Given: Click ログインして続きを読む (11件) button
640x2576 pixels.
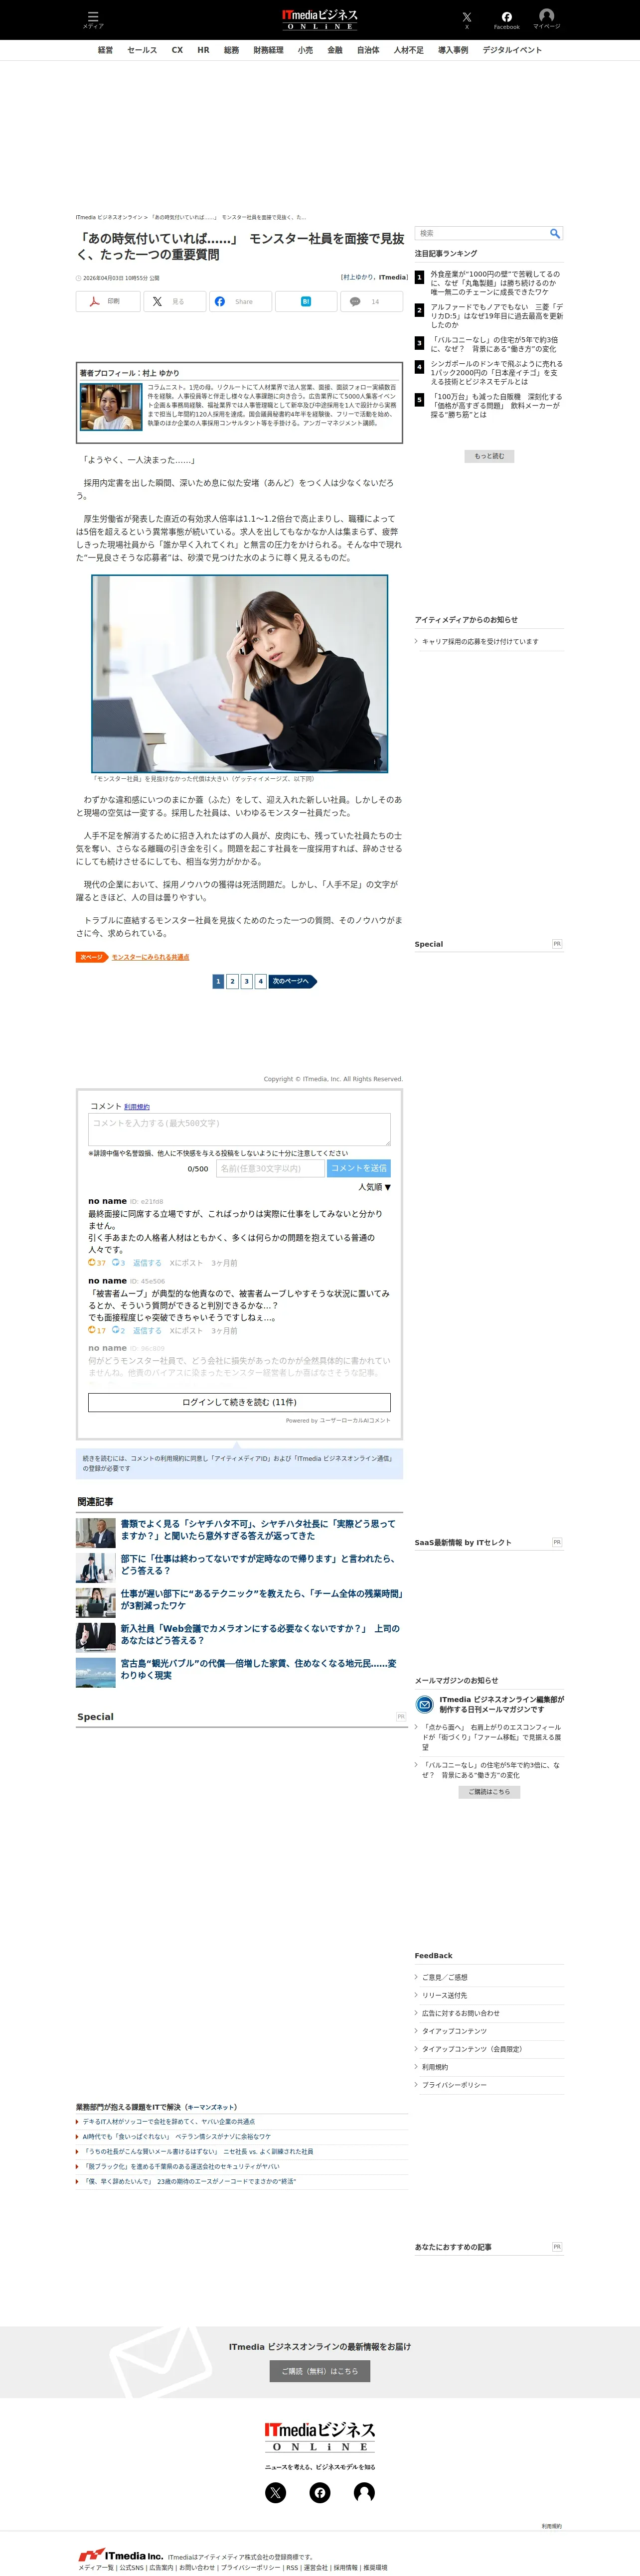Looking at the screenshot, I should pyautogui.click(x=239, y=1402).
